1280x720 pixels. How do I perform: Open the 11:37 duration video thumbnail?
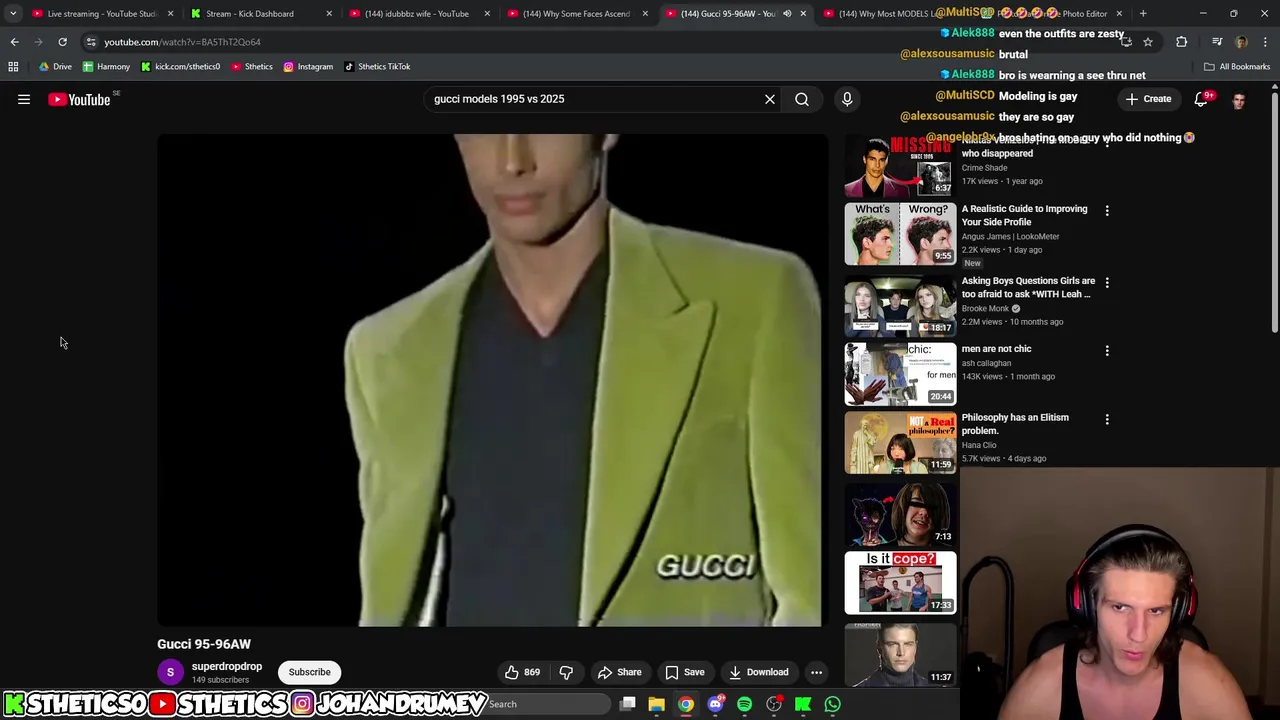(900, 655)
